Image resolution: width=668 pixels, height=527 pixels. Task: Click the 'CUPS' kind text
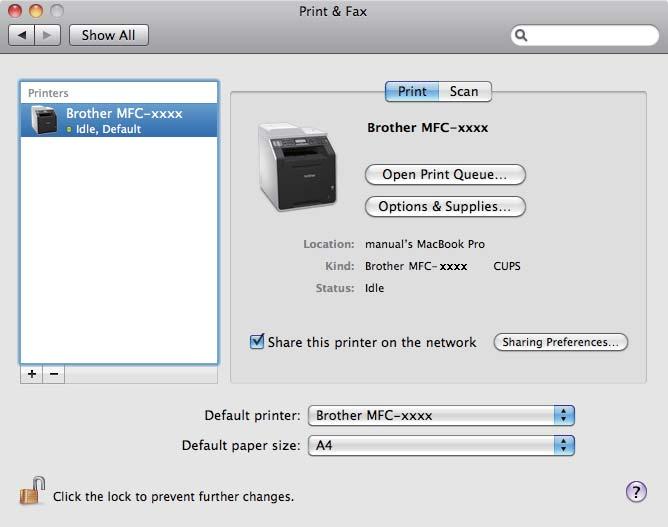pos(507,266)
